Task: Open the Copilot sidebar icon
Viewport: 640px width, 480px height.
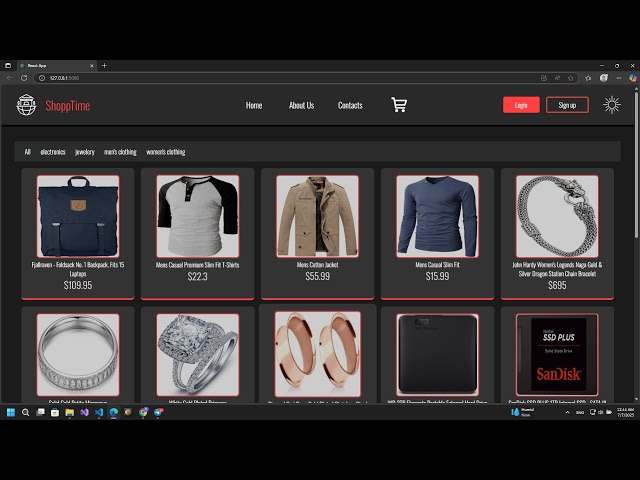Action: (633, 78)
